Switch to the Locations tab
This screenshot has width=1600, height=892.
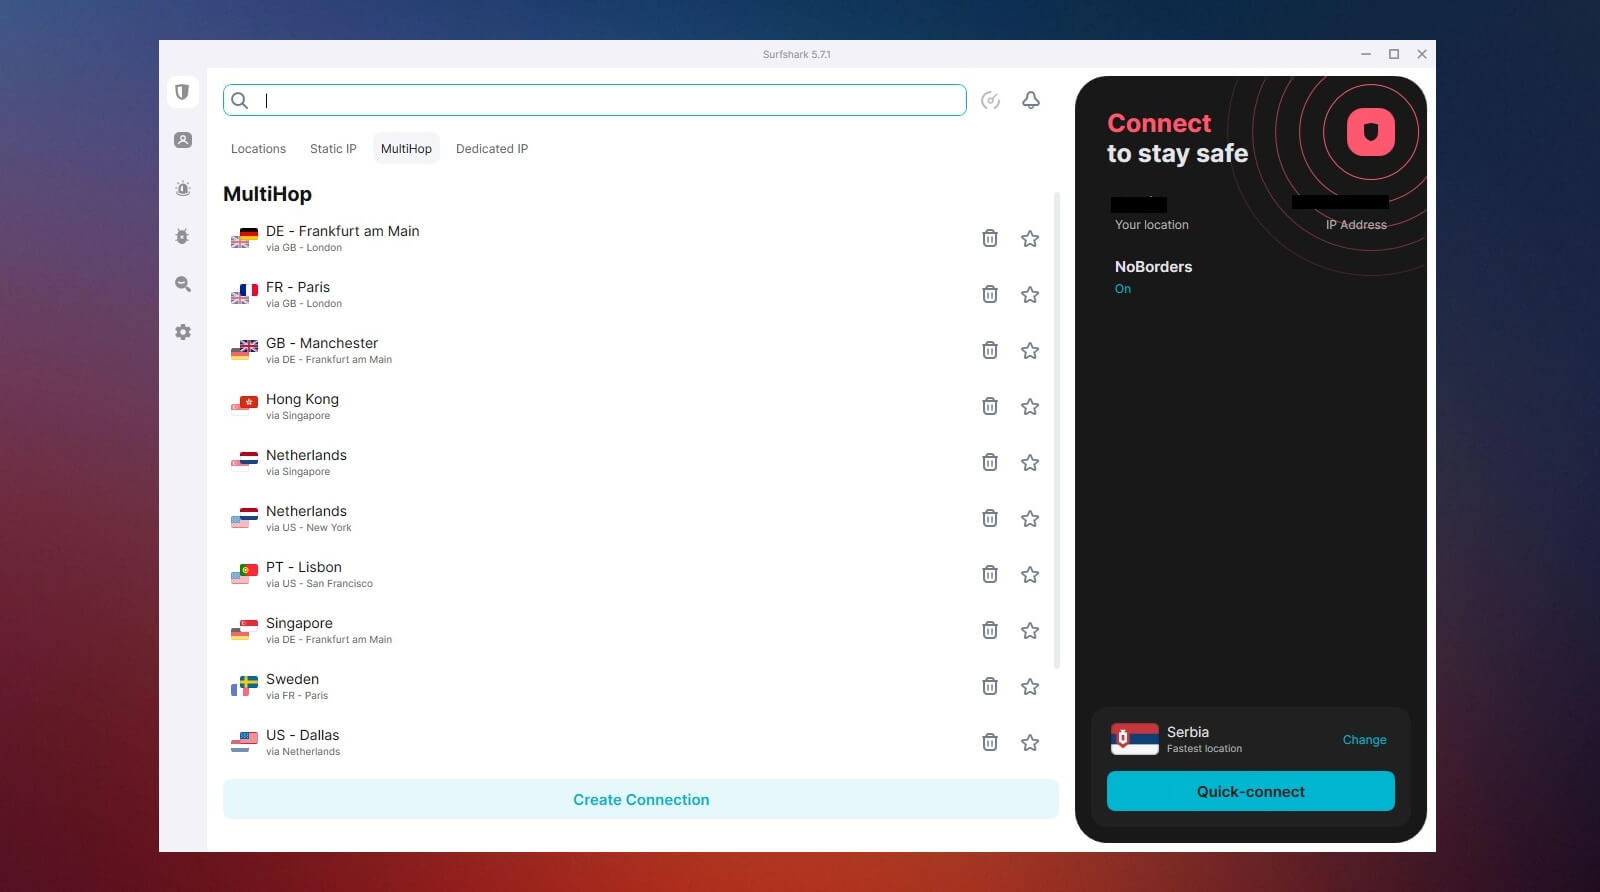(258, 149)
